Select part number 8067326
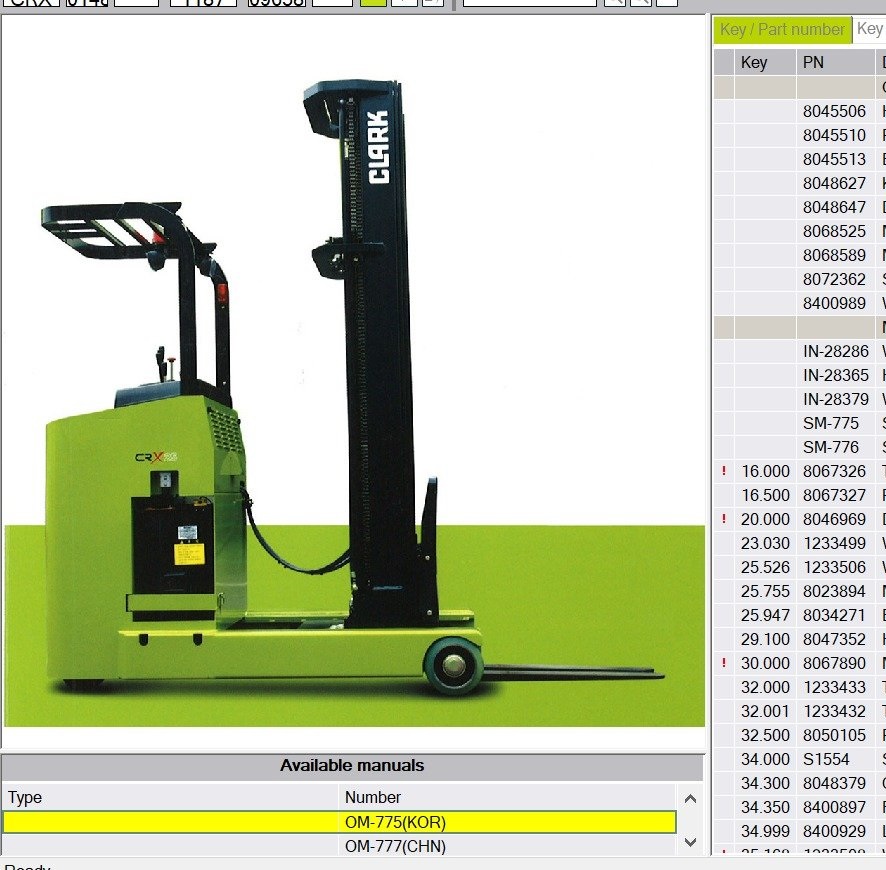This screenshot has height=870, width=886. pyautogui.click(x=834, y=471)
